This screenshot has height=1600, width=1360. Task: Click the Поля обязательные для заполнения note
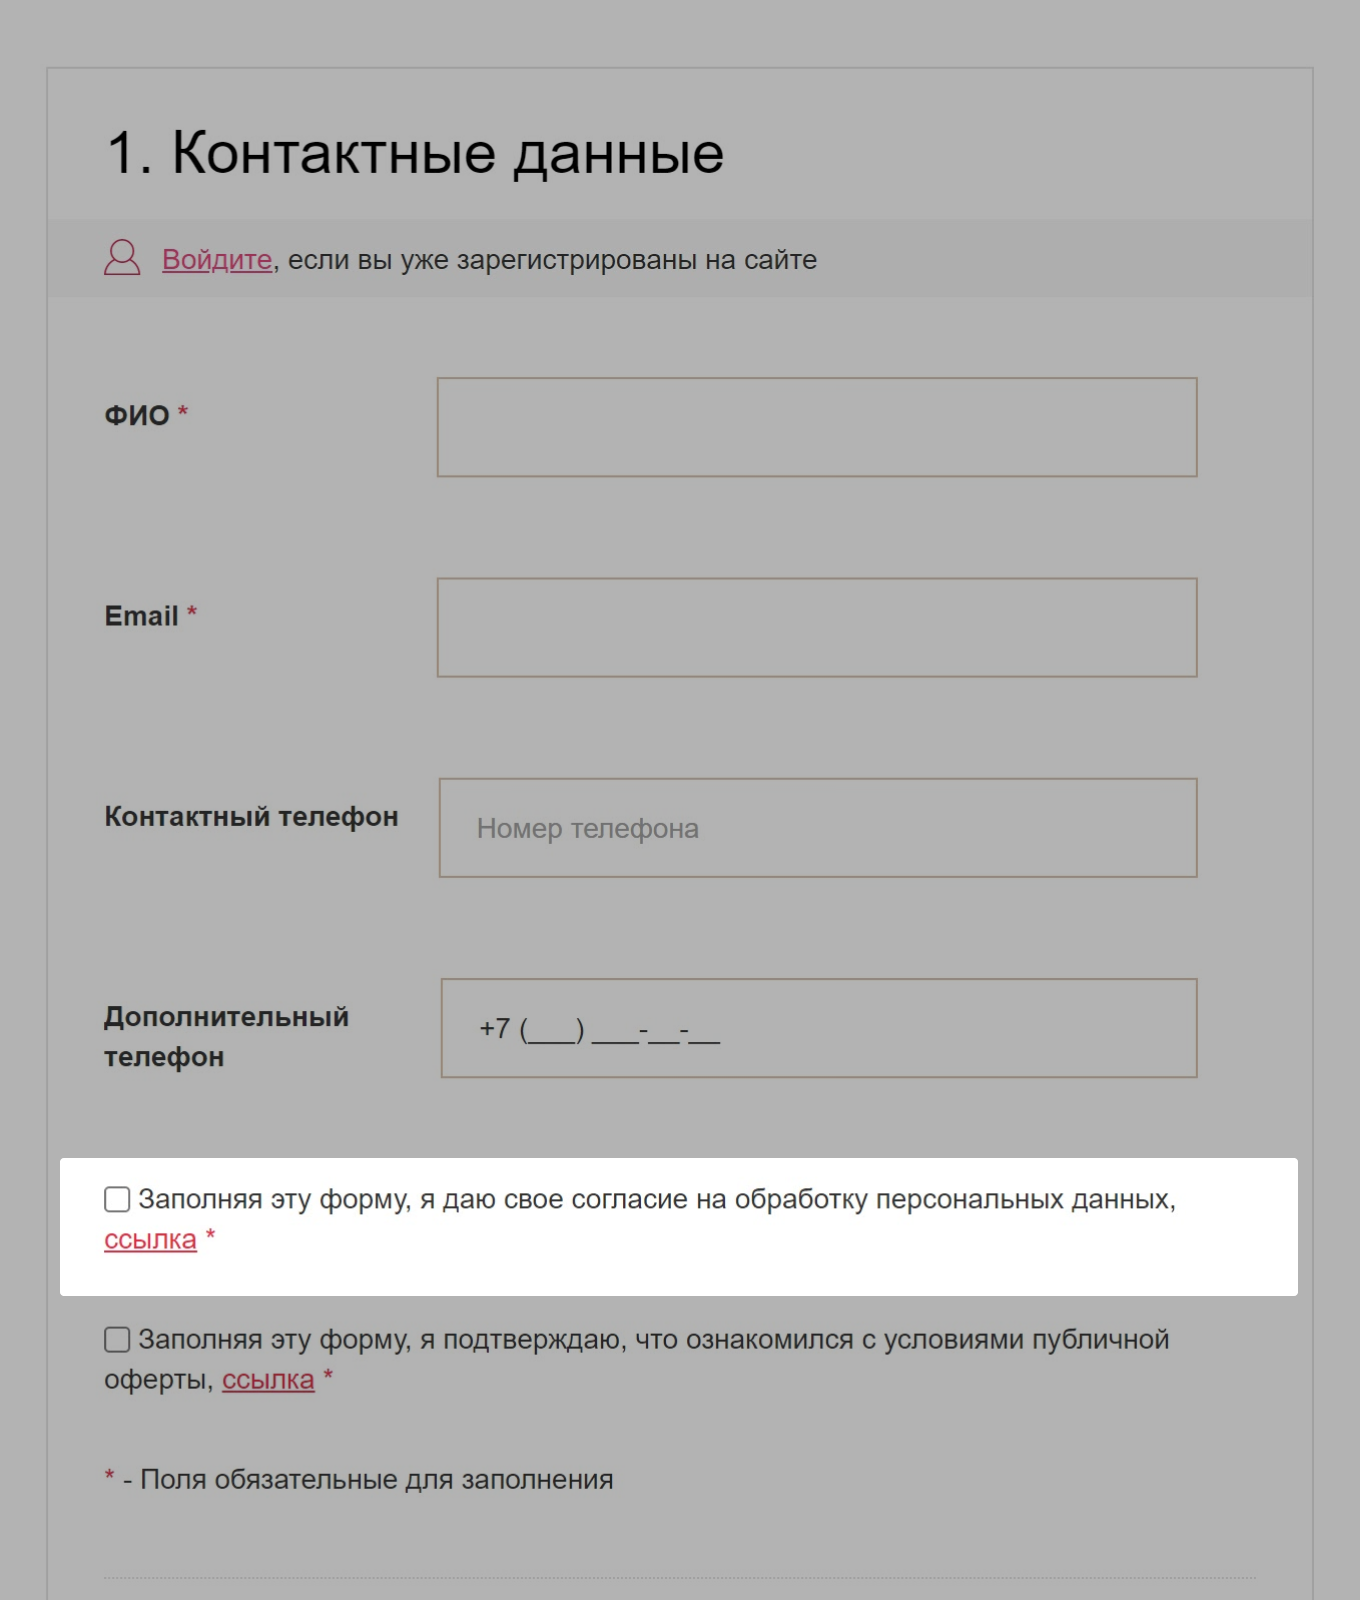click(376, 1480)
